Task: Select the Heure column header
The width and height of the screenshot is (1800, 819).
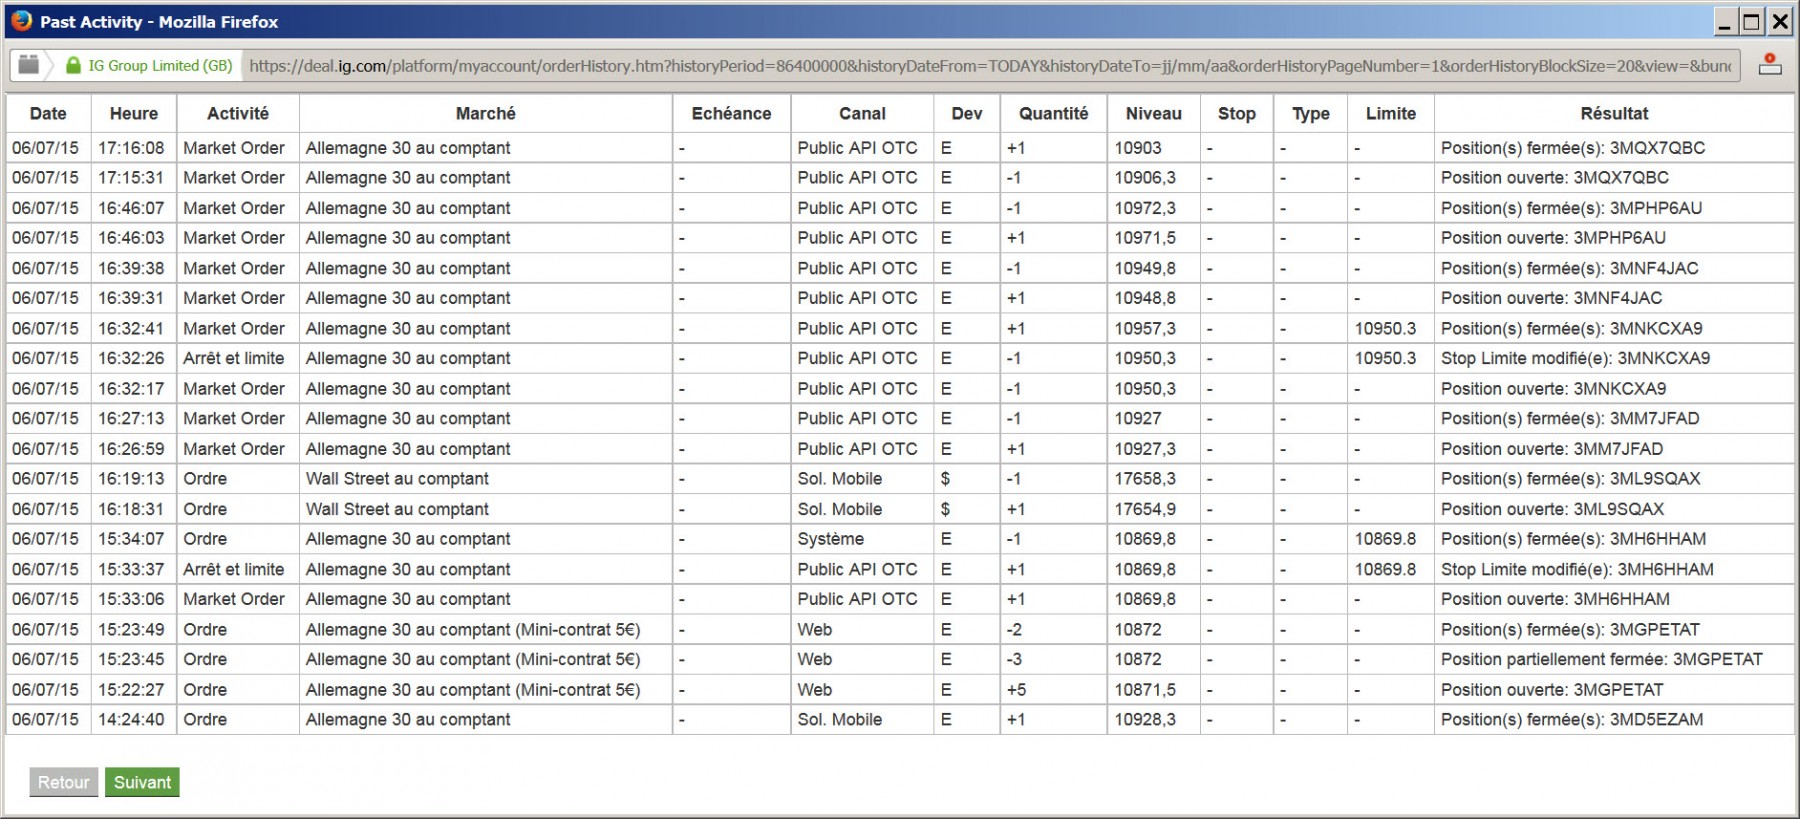Action: click(x=134, y=113)
